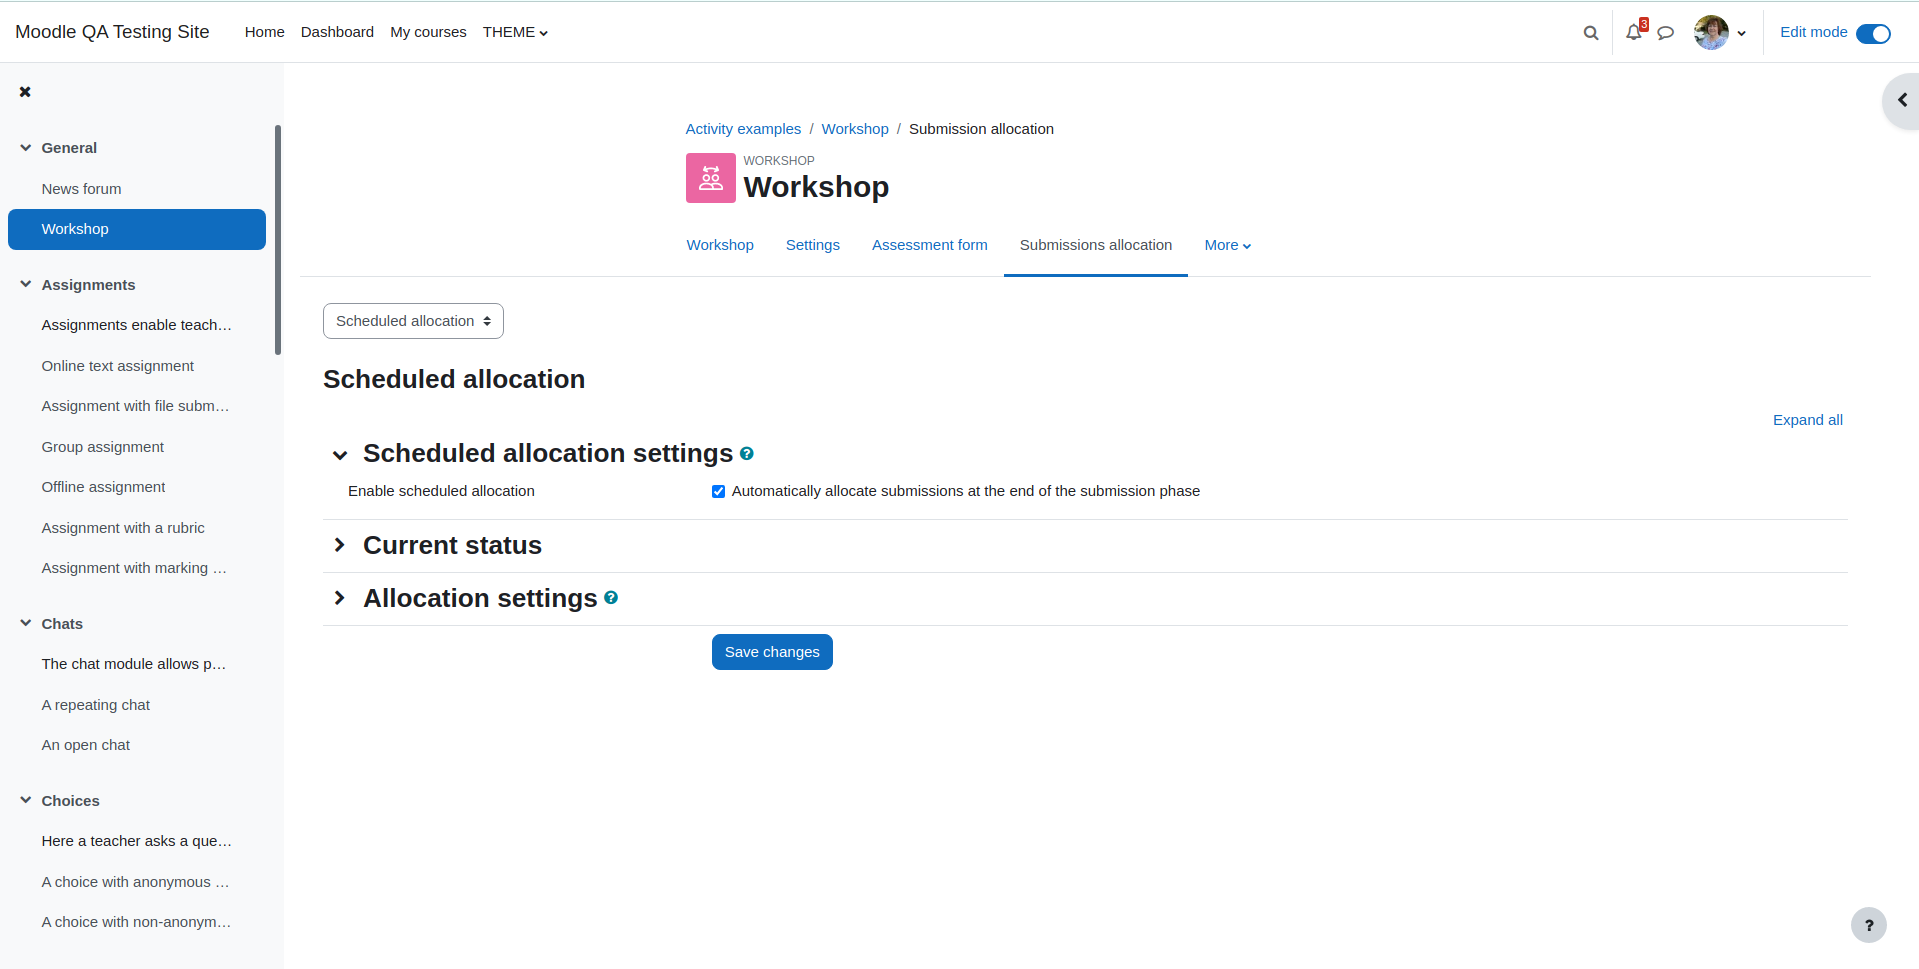Click the Chats section heading
Image resolution: width=1919 pixels, height=969 pixels.
tap(62, 624)
